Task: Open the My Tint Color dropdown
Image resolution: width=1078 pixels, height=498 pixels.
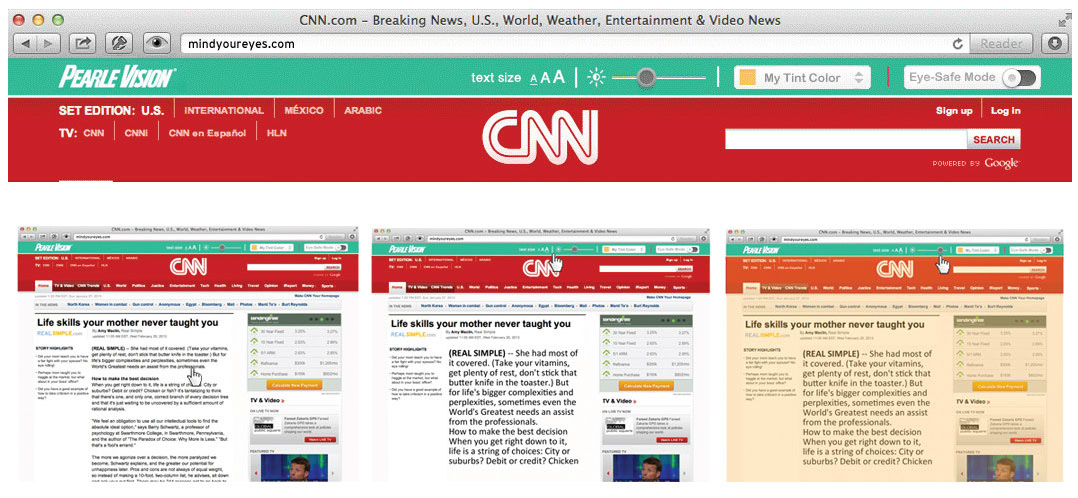Action: [x=802, y=78]
